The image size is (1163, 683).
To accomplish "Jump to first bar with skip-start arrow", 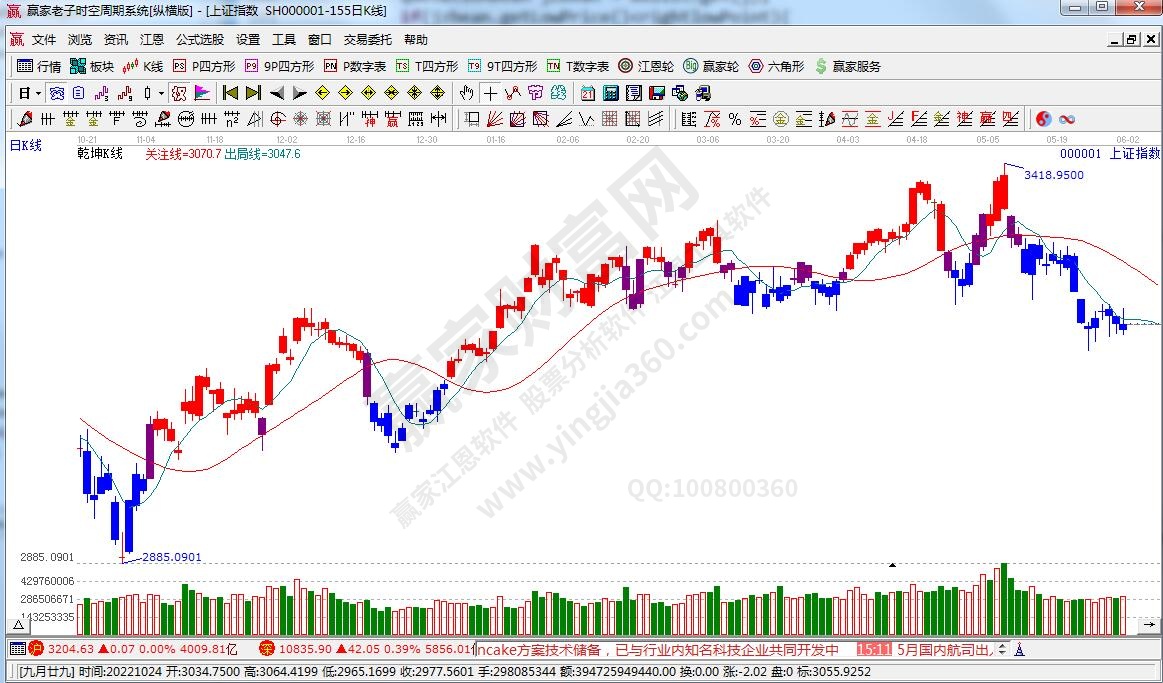I will 230,93.
